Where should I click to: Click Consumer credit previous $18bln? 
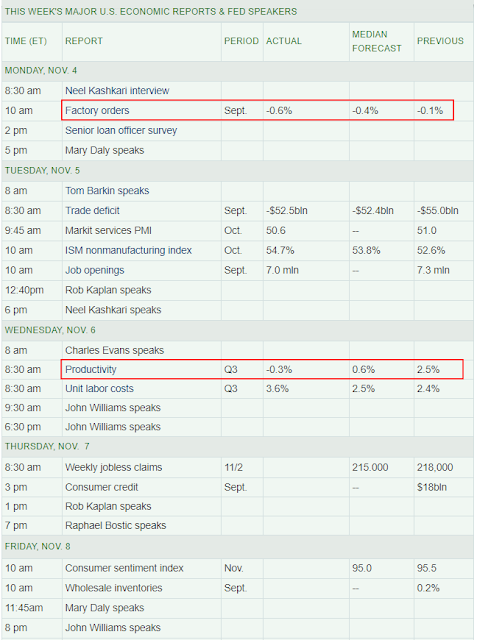pos(432,487)
